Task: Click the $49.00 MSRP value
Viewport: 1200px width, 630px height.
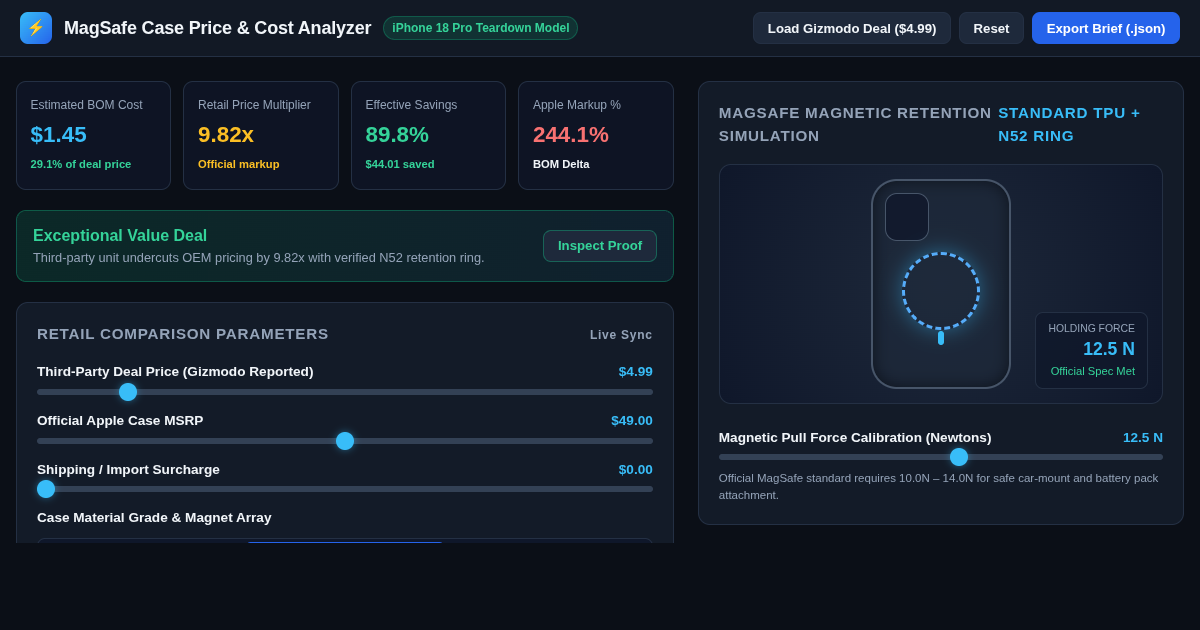Action: 632,421
